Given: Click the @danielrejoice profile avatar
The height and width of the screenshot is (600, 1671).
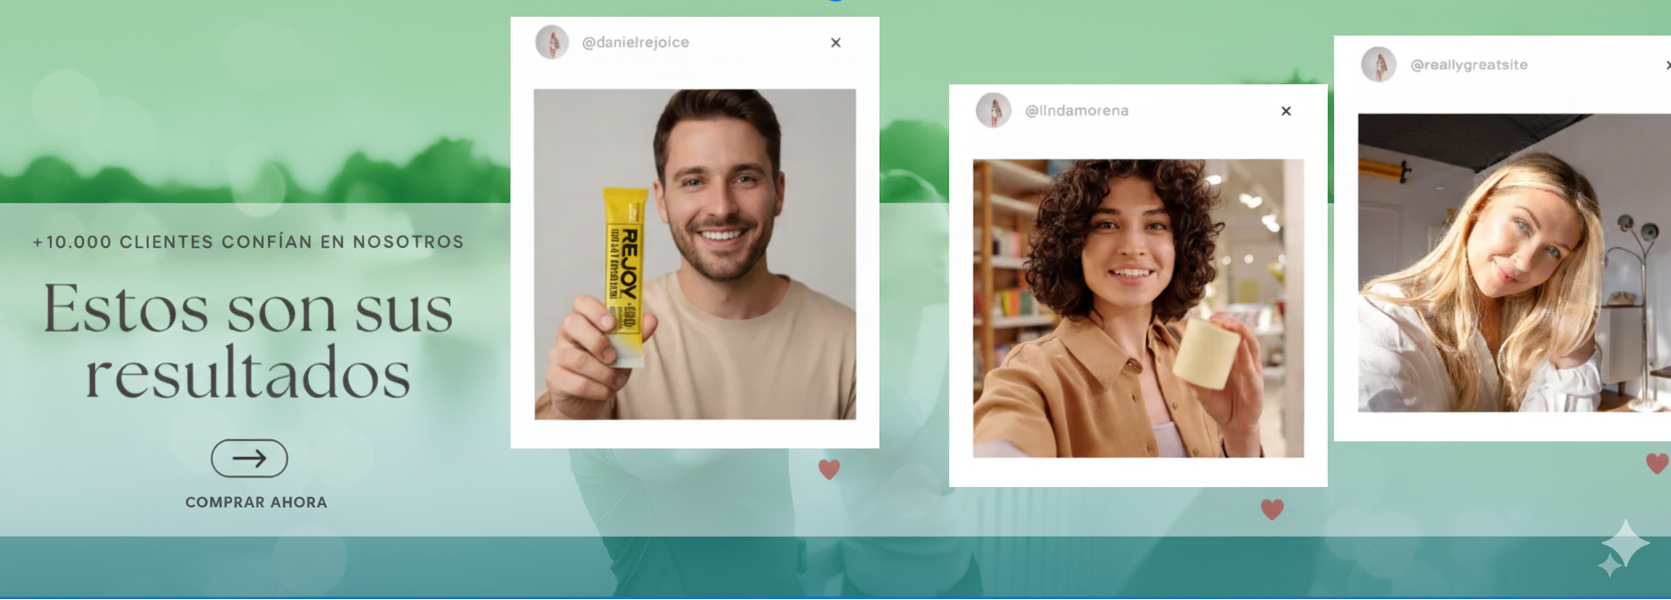Looking at the screenshot, I should point(552,42).
